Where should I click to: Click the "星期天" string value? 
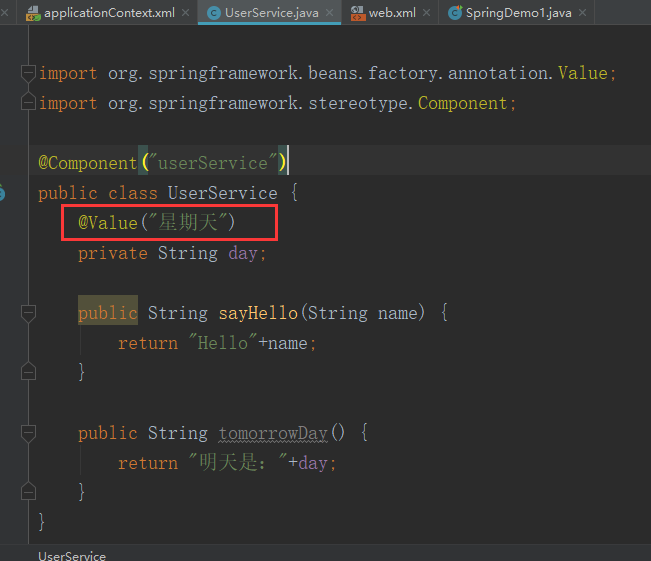tap(188, 222)
